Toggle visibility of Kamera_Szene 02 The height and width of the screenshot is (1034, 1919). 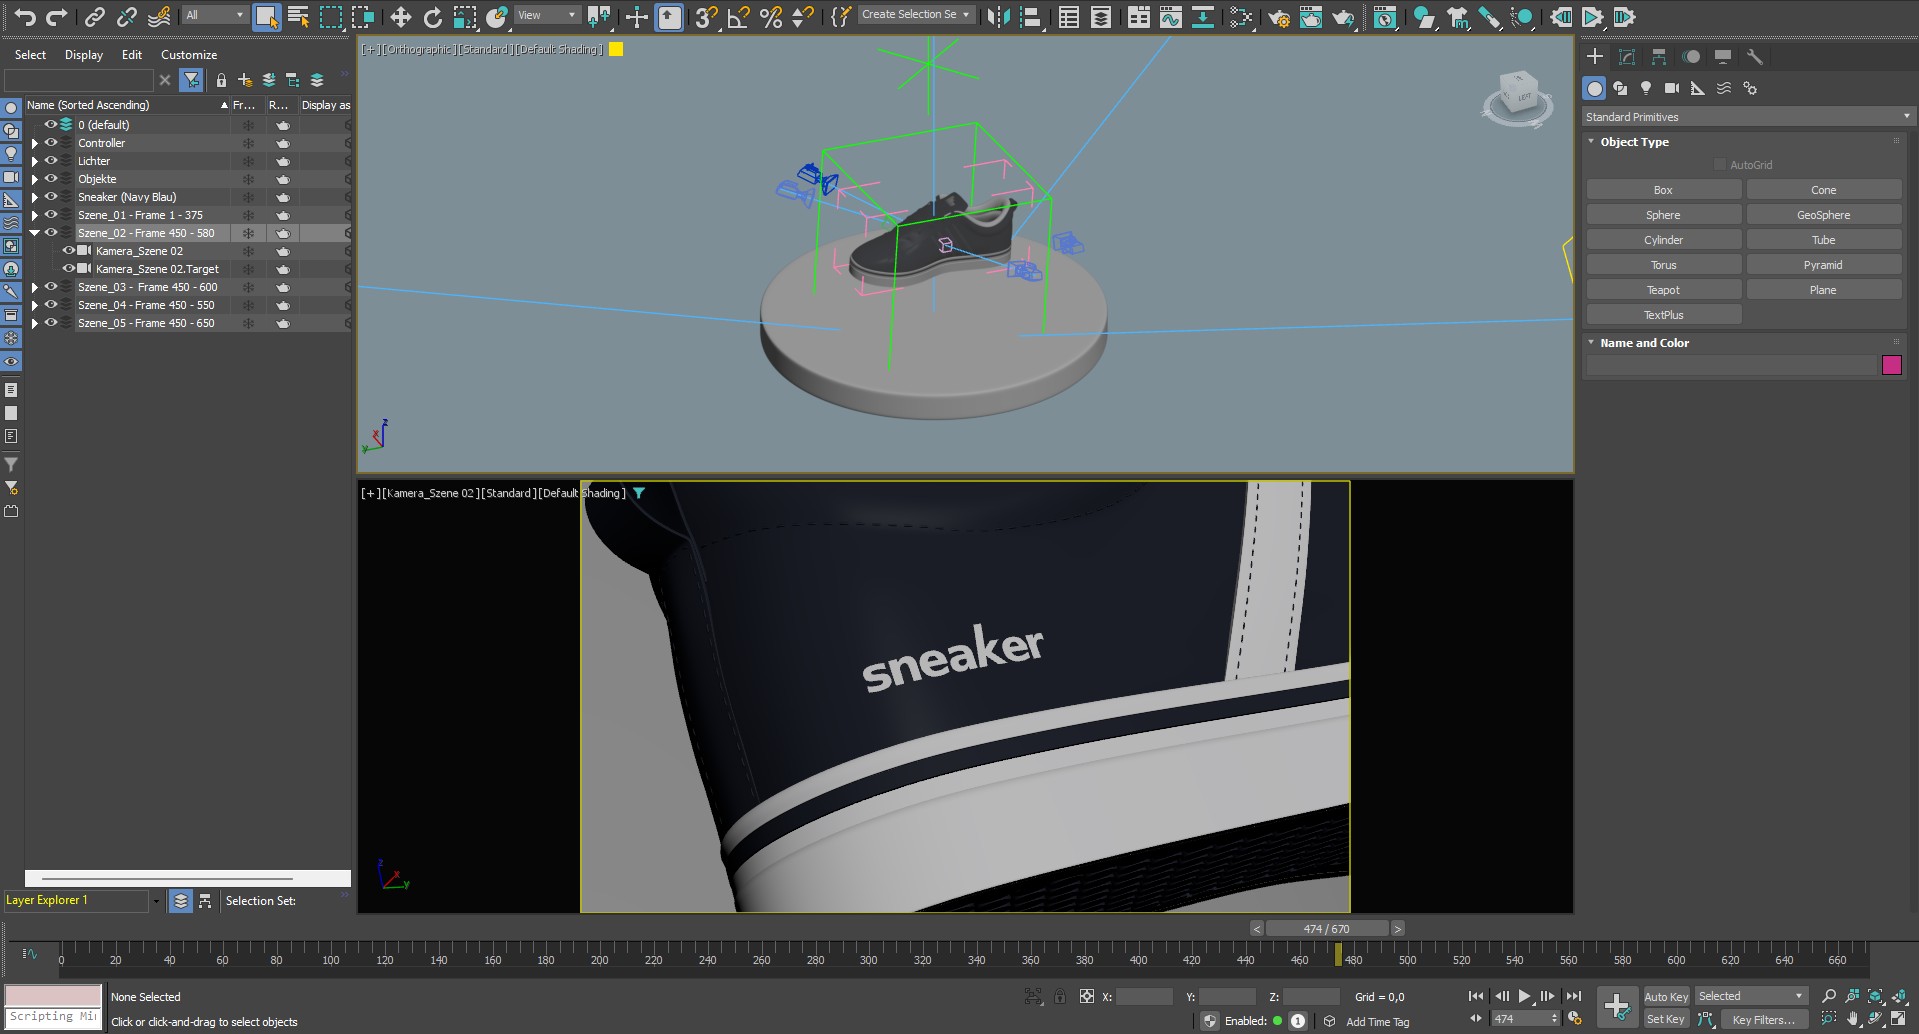click(69, 251)
